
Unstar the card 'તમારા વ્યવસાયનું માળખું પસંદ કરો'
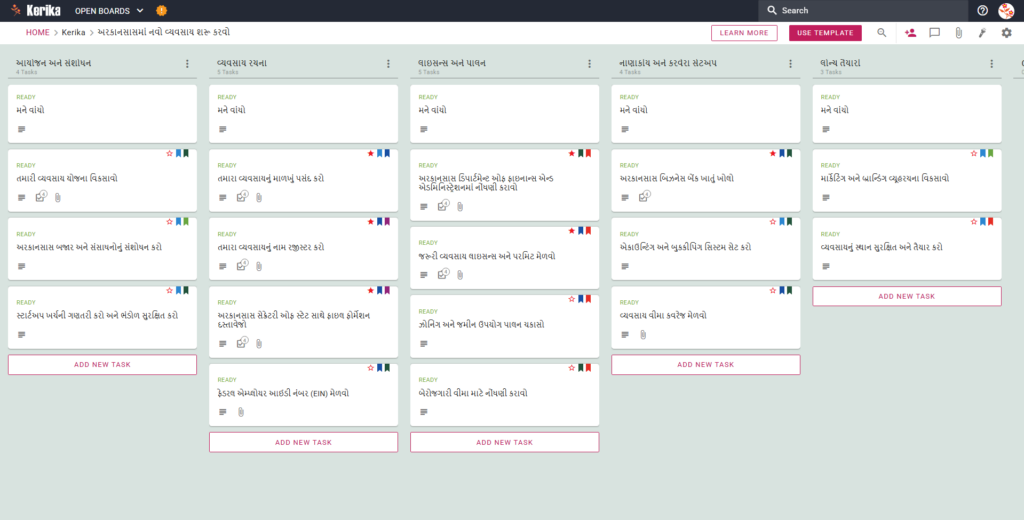click(370, 154)
